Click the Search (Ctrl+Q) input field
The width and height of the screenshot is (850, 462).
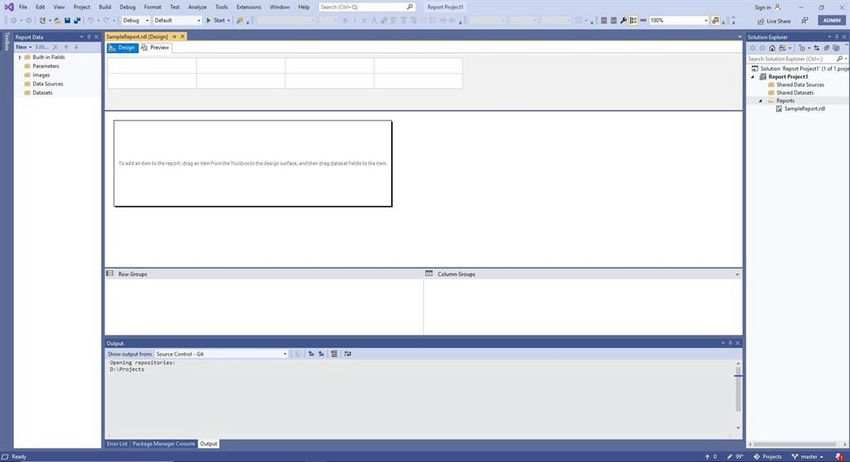pos(366,7)
